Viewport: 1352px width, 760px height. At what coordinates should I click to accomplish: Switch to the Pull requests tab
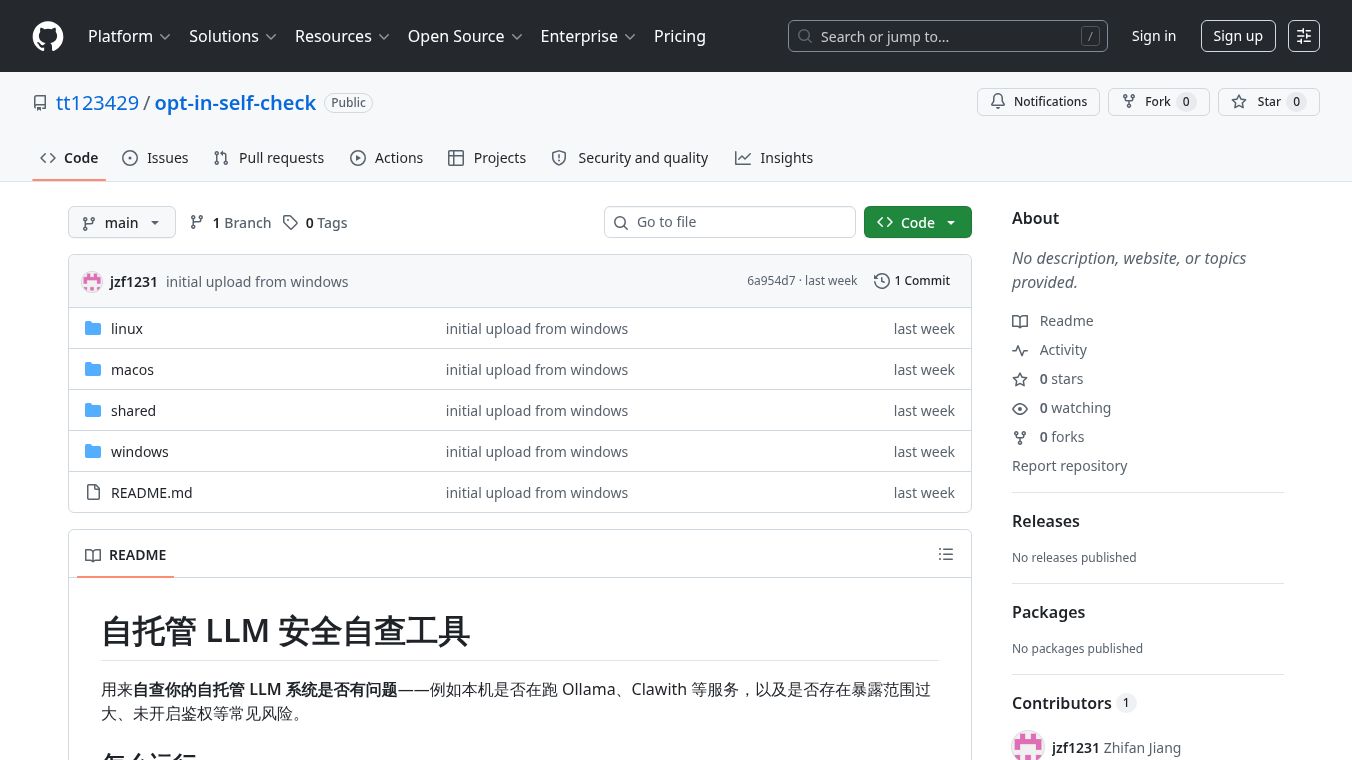click(269, 158)
